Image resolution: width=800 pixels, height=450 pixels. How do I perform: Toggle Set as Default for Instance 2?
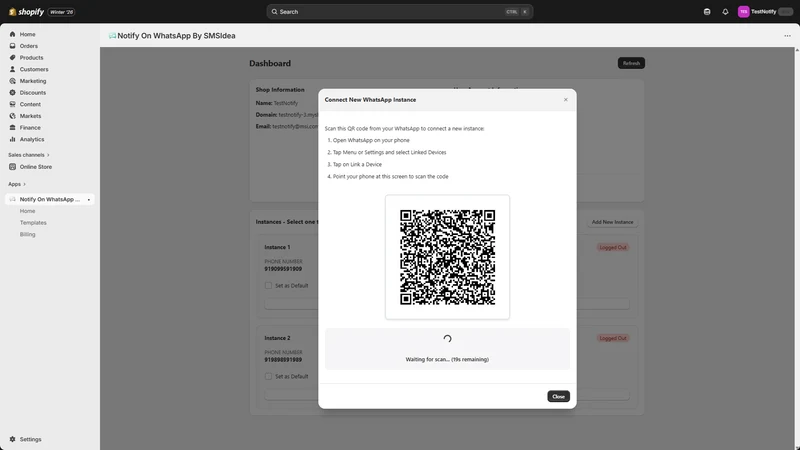268,377
